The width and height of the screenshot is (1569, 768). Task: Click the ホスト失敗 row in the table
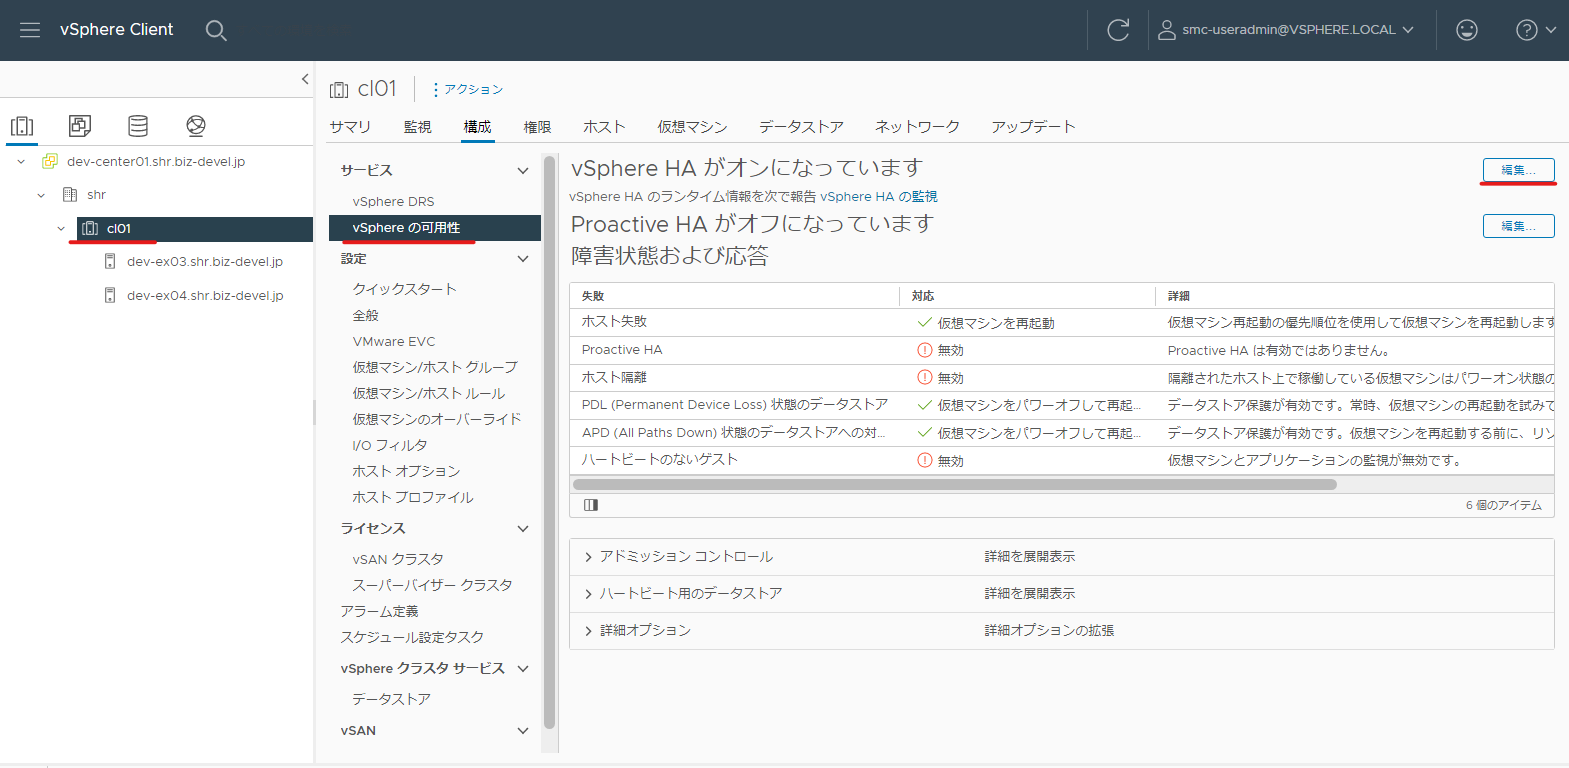[1062, 322]
